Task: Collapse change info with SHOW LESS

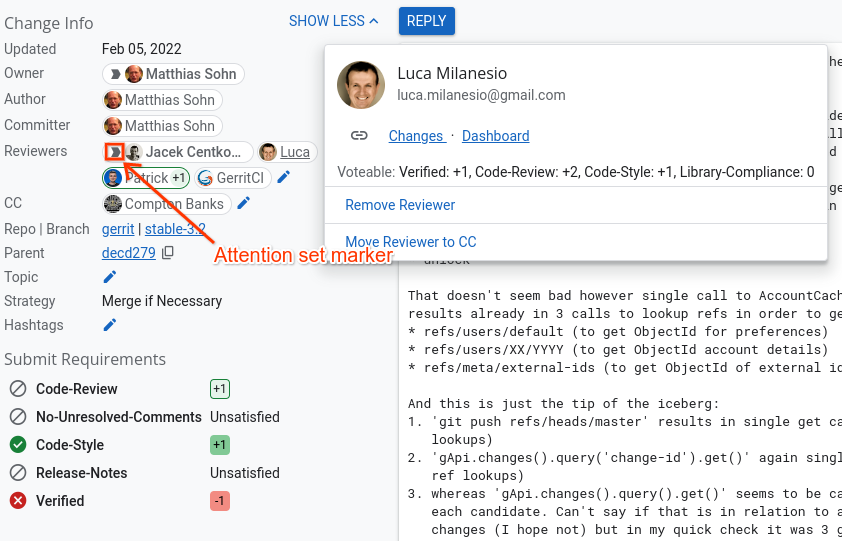Action: pyautogui.click(x=333, y=21)
